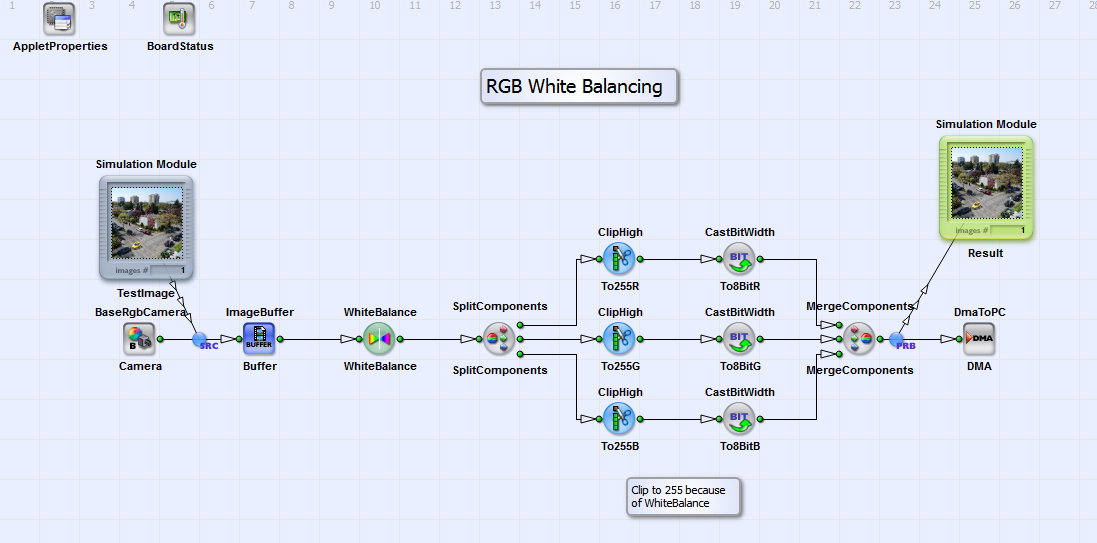The width and height of the screenshot is (1097, 543).
Task: Click the ClipHigh To255R operator
Action: pyautogui.click(x=620, y=259)
